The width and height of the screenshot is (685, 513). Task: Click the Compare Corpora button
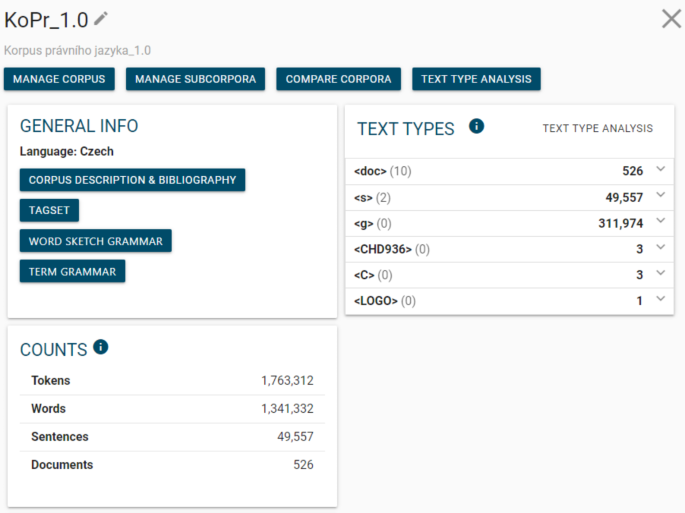(x=339, y=79)
